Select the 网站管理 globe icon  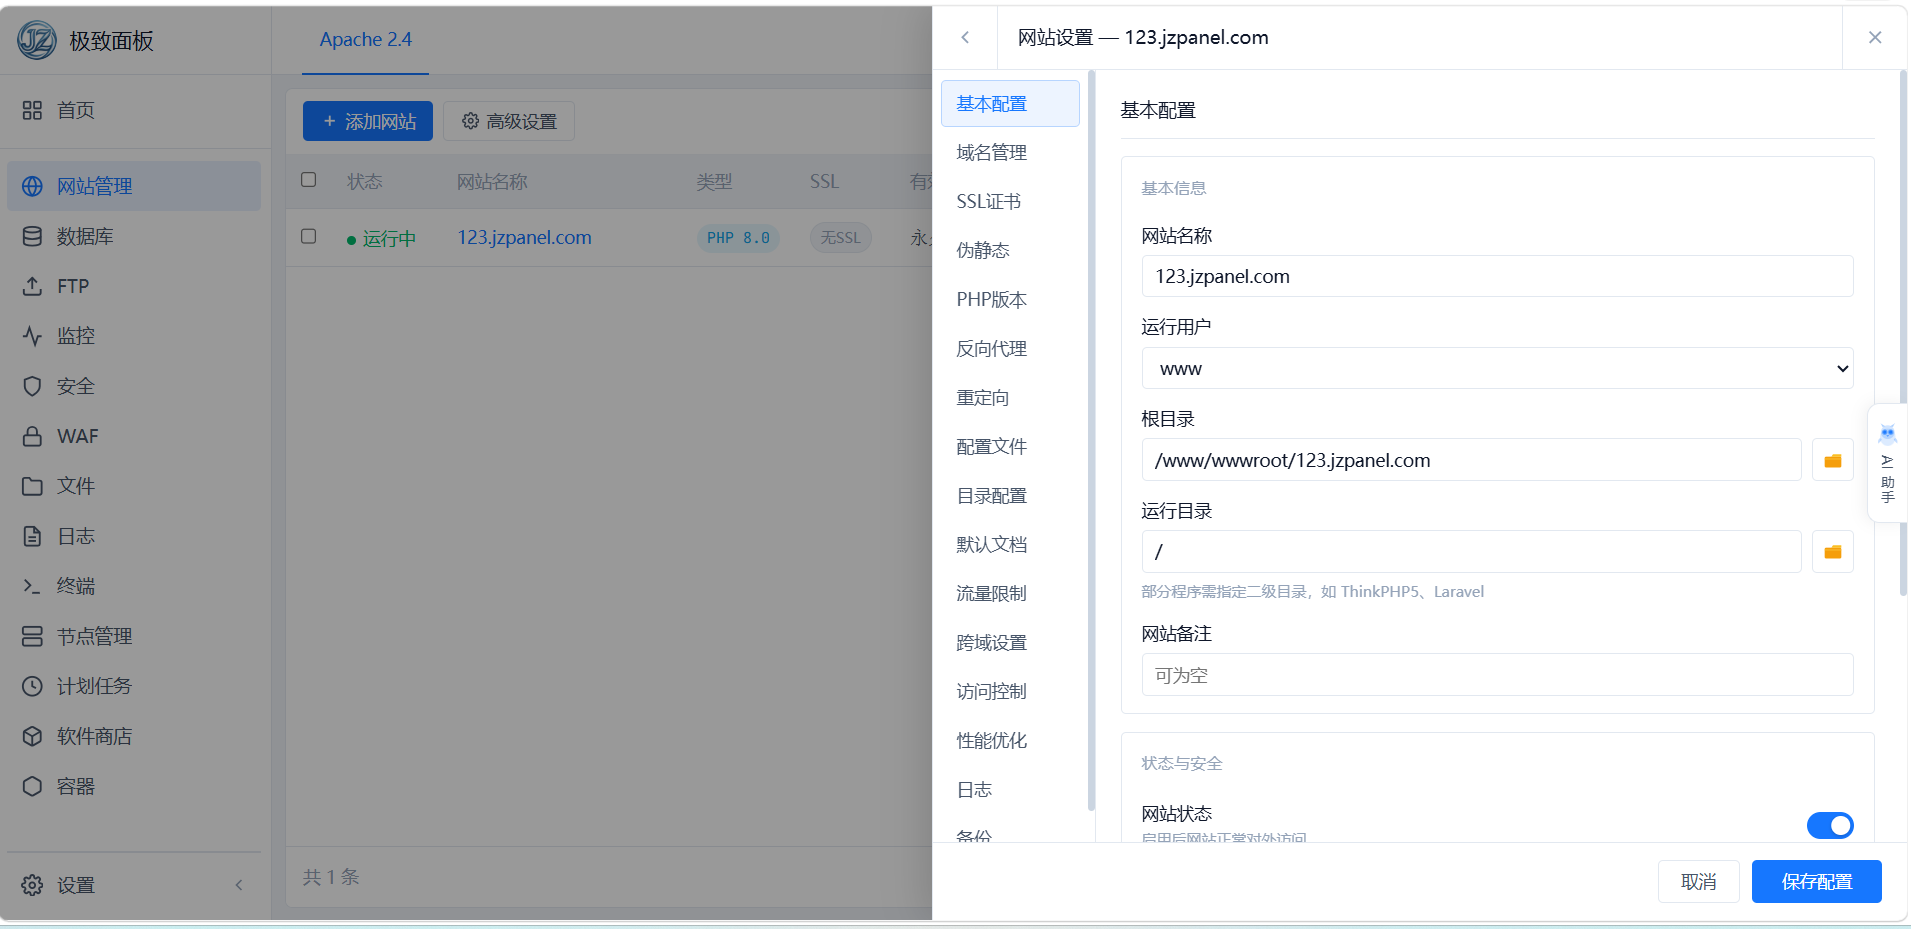pos(32,186)
